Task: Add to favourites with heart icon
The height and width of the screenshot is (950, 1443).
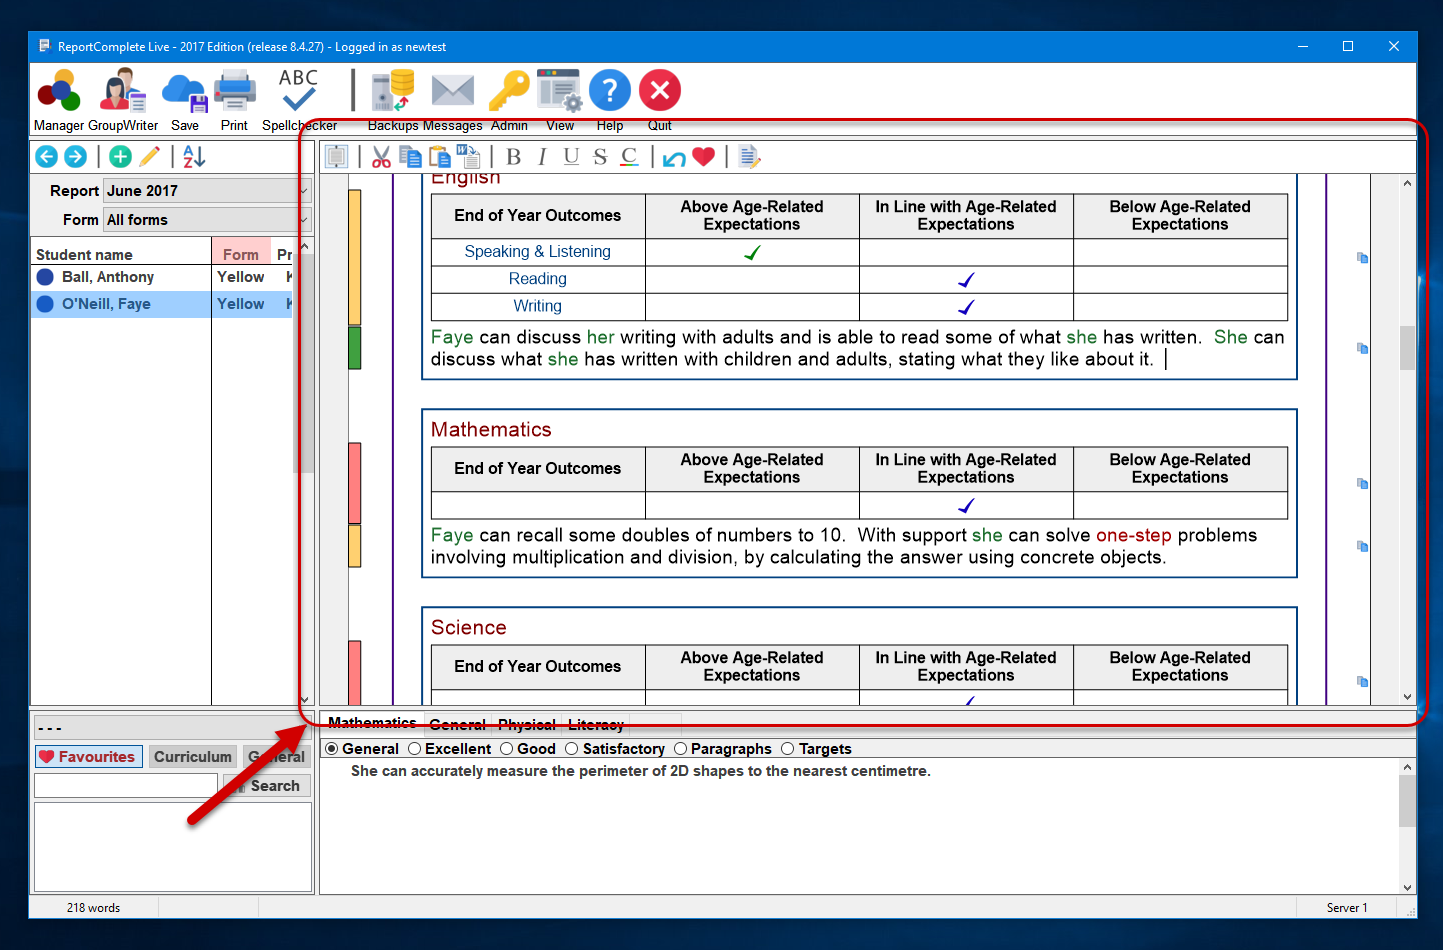Action: tap(704, 157)
